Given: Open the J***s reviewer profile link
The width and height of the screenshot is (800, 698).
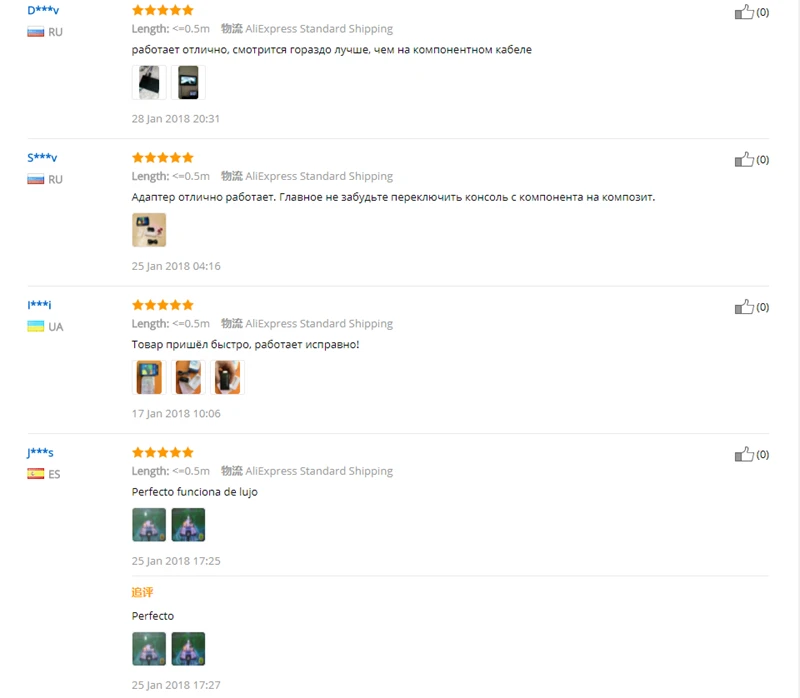Looking at the screenshot, I should (x=40, y=453).
